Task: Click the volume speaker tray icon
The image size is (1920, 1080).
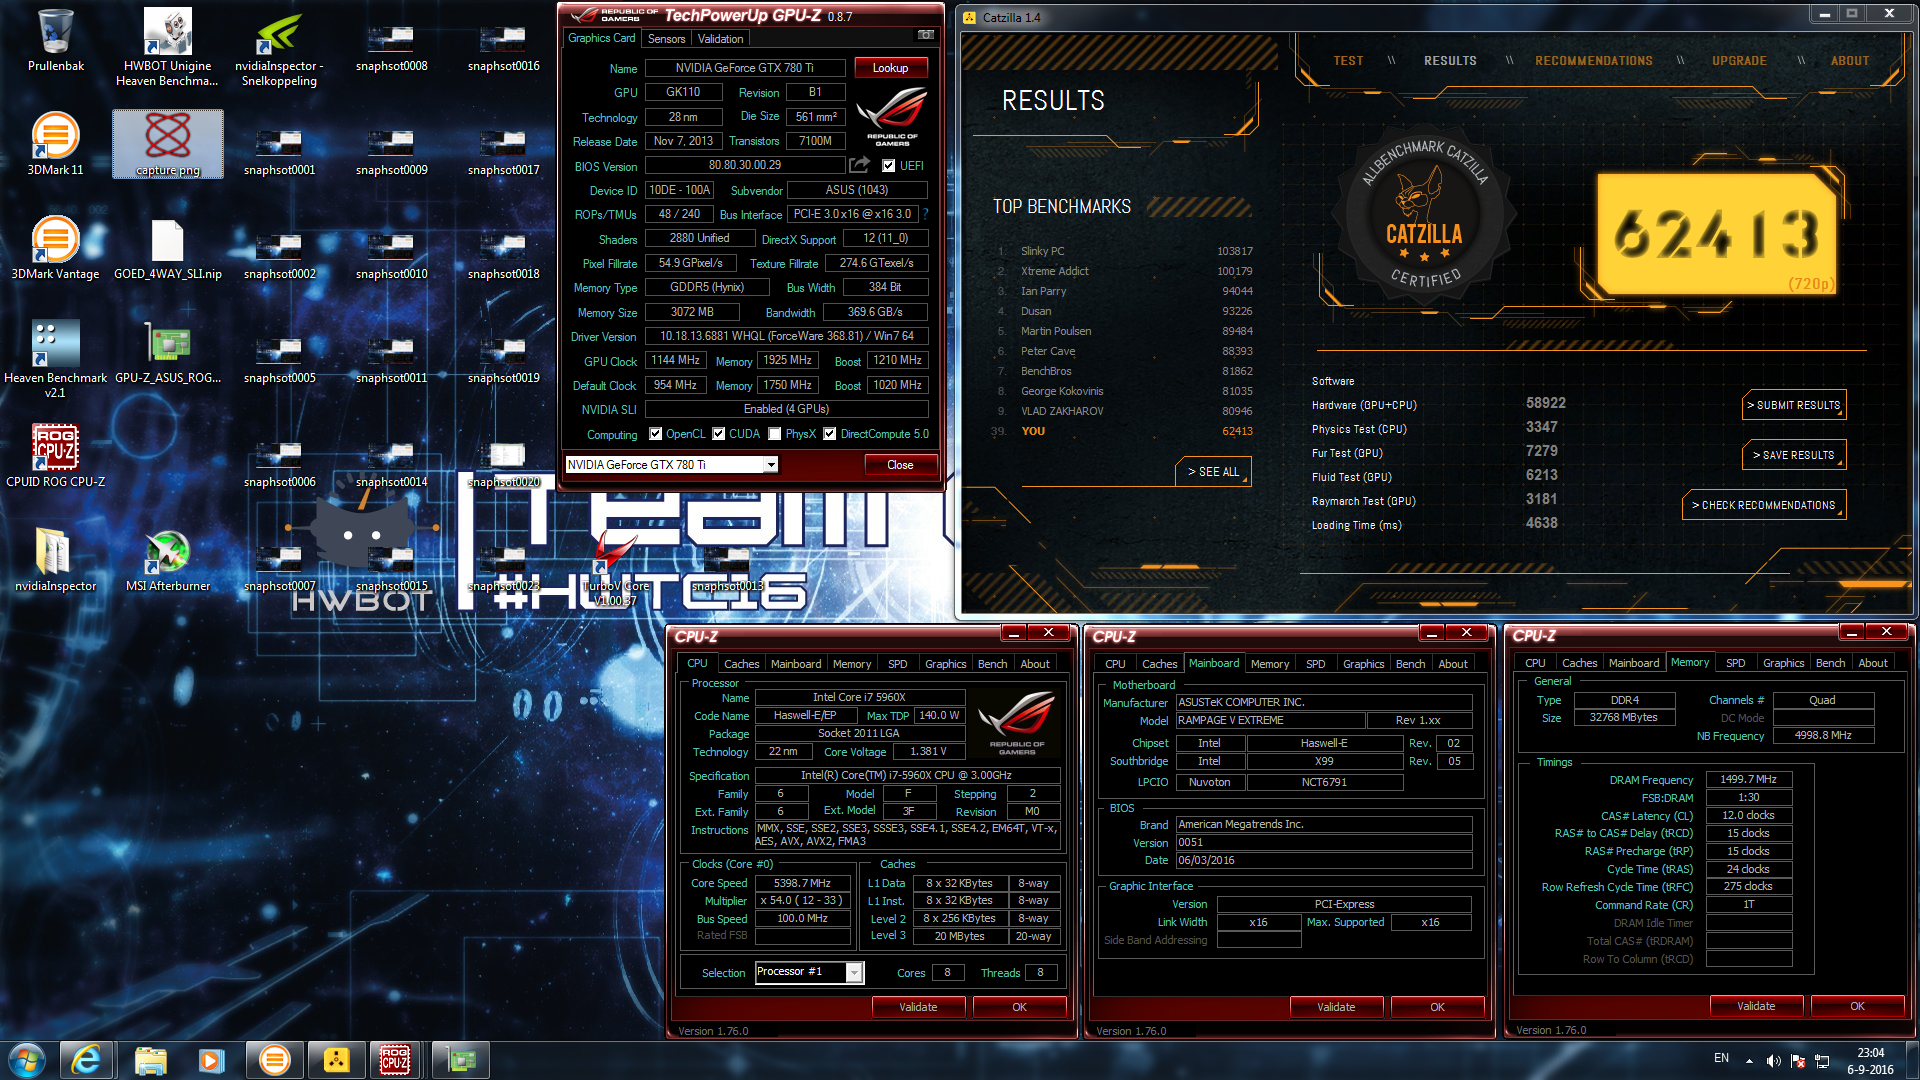Action: 1773,1061
